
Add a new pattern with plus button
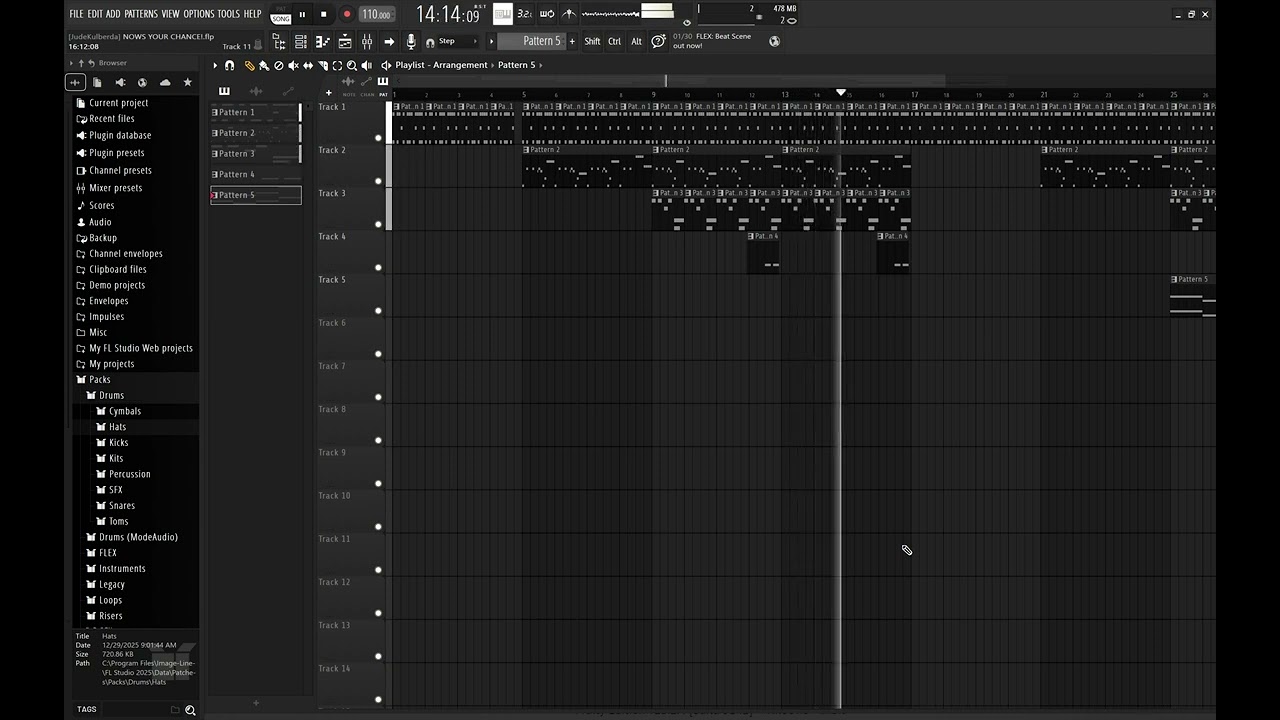coord(572,41)
